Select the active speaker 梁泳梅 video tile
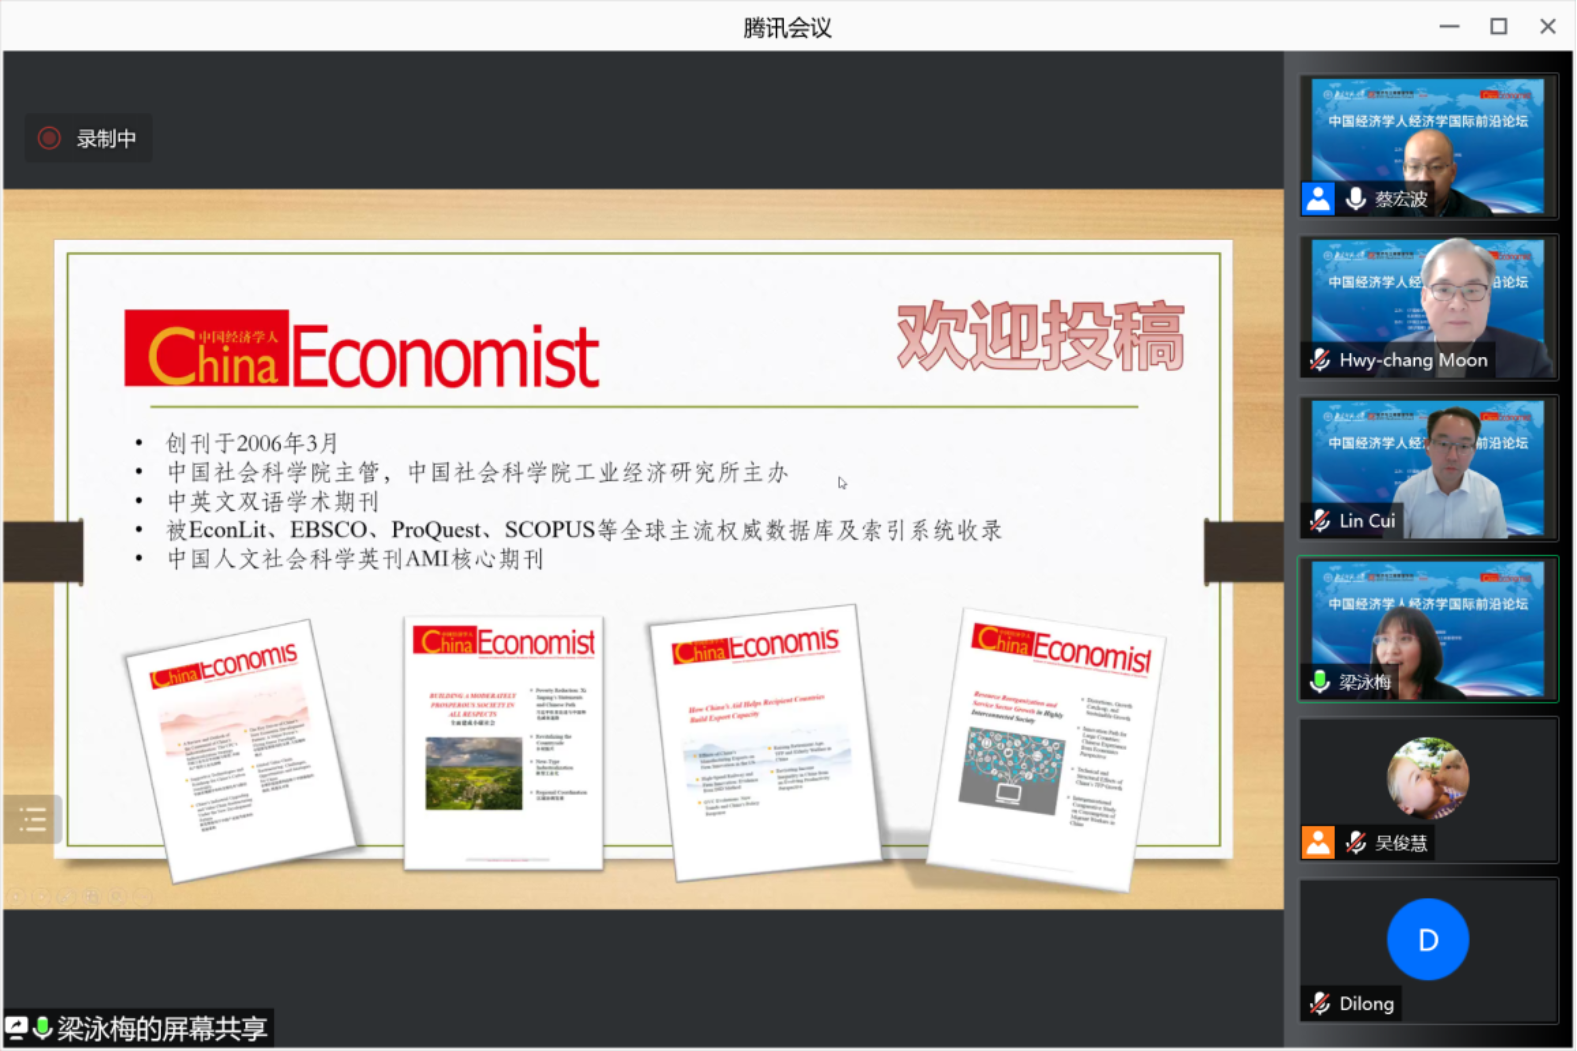1577x1051 pixels. coord(1427,628)
